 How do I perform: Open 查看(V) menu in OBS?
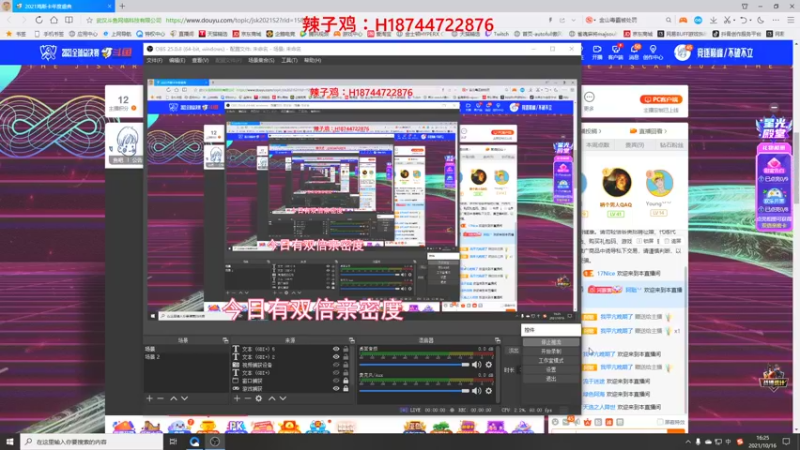click(x=200, y=60)
